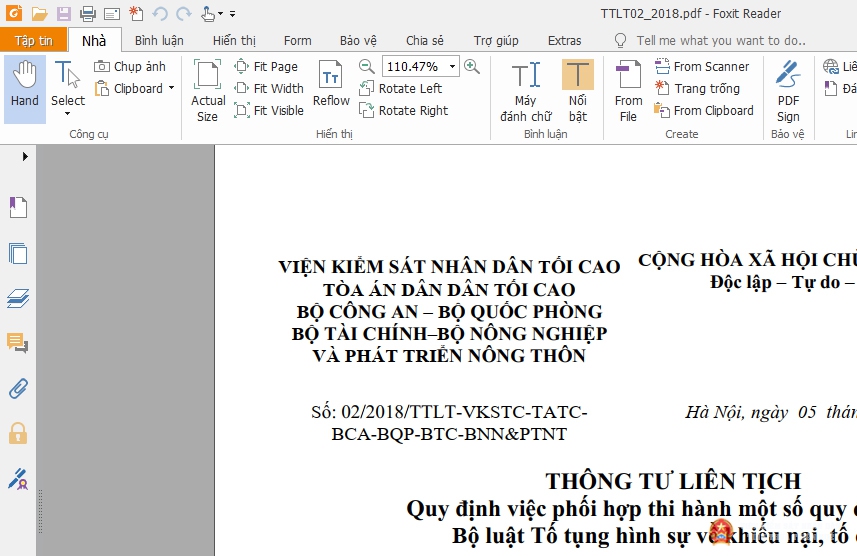Zoom in with the plus magnifier

(x=472, y=67)
